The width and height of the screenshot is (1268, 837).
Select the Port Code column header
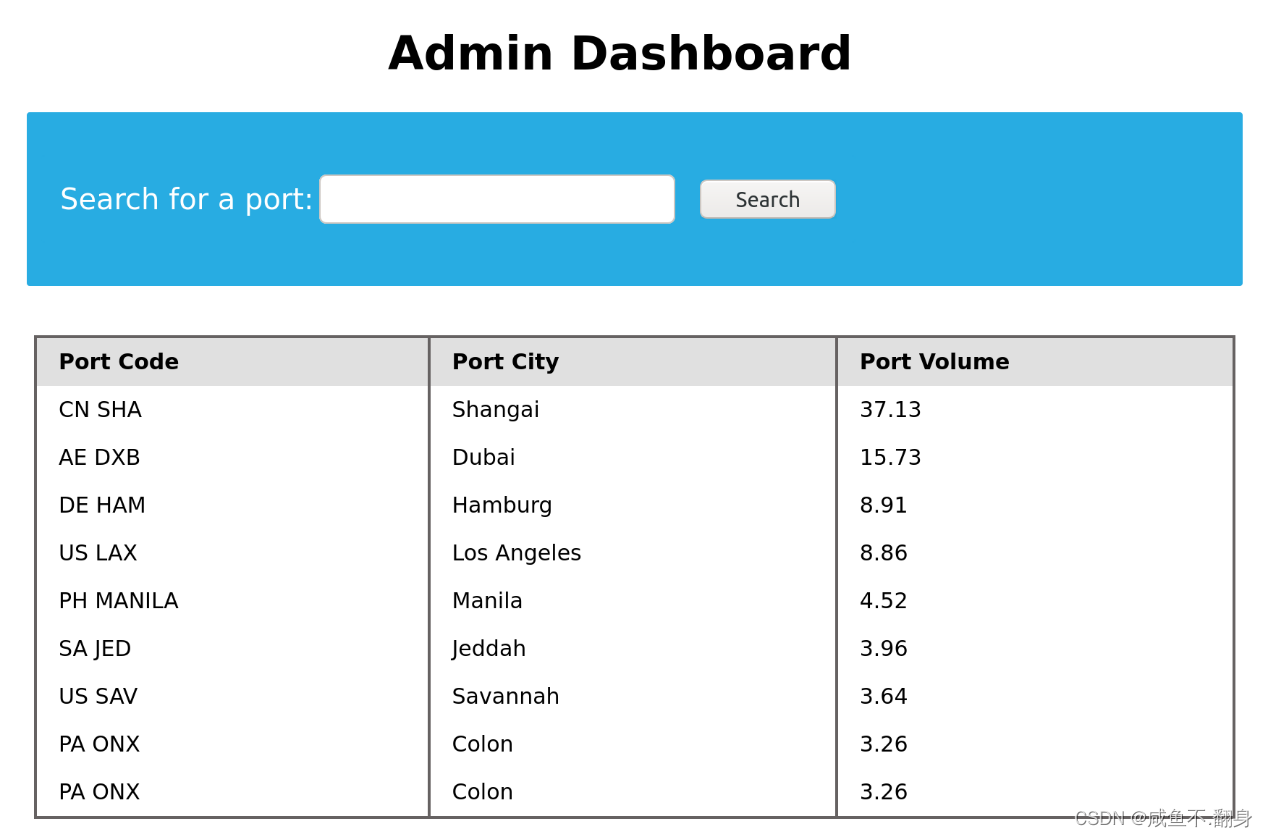pos(119,362)
